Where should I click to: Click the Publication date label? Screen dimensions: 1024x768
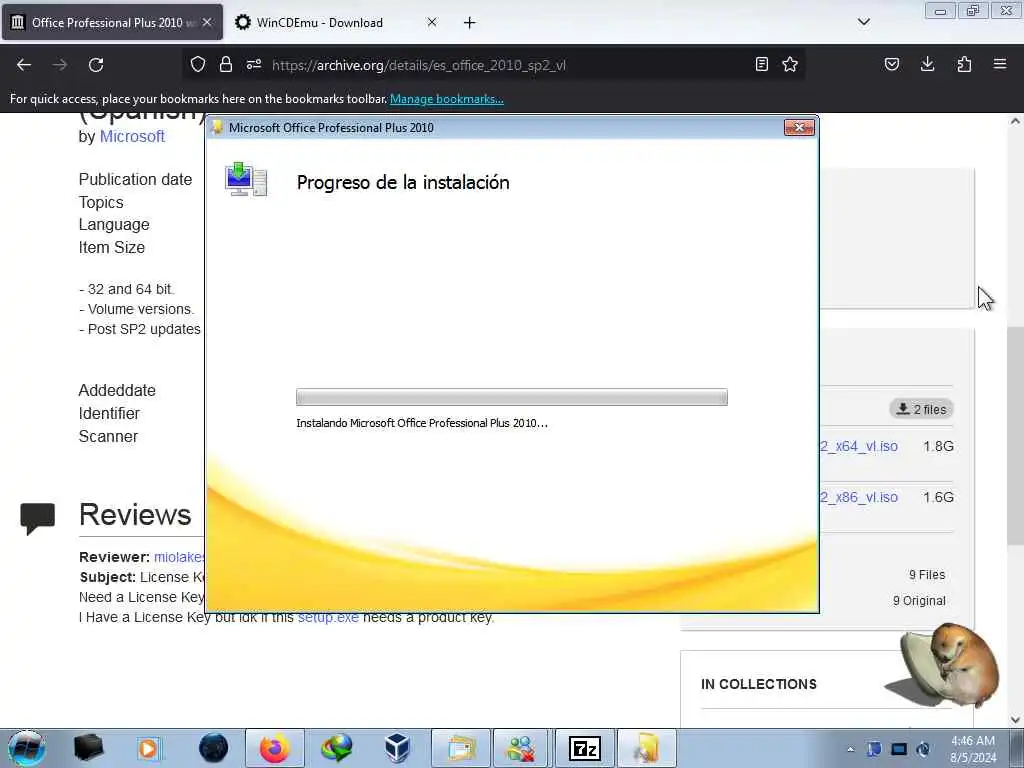click(x=135, y=179)
